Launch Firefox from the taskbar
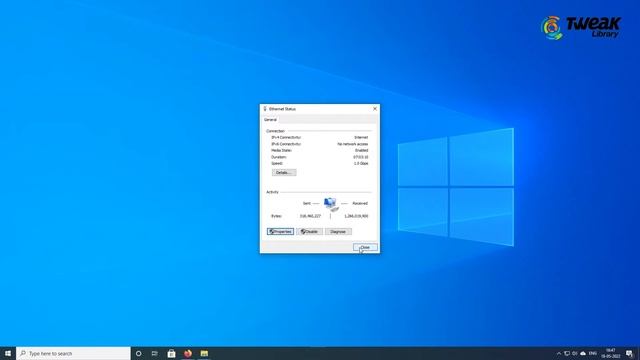The width and height of the screenshot is (640, 360). click(x=188, y=353)
